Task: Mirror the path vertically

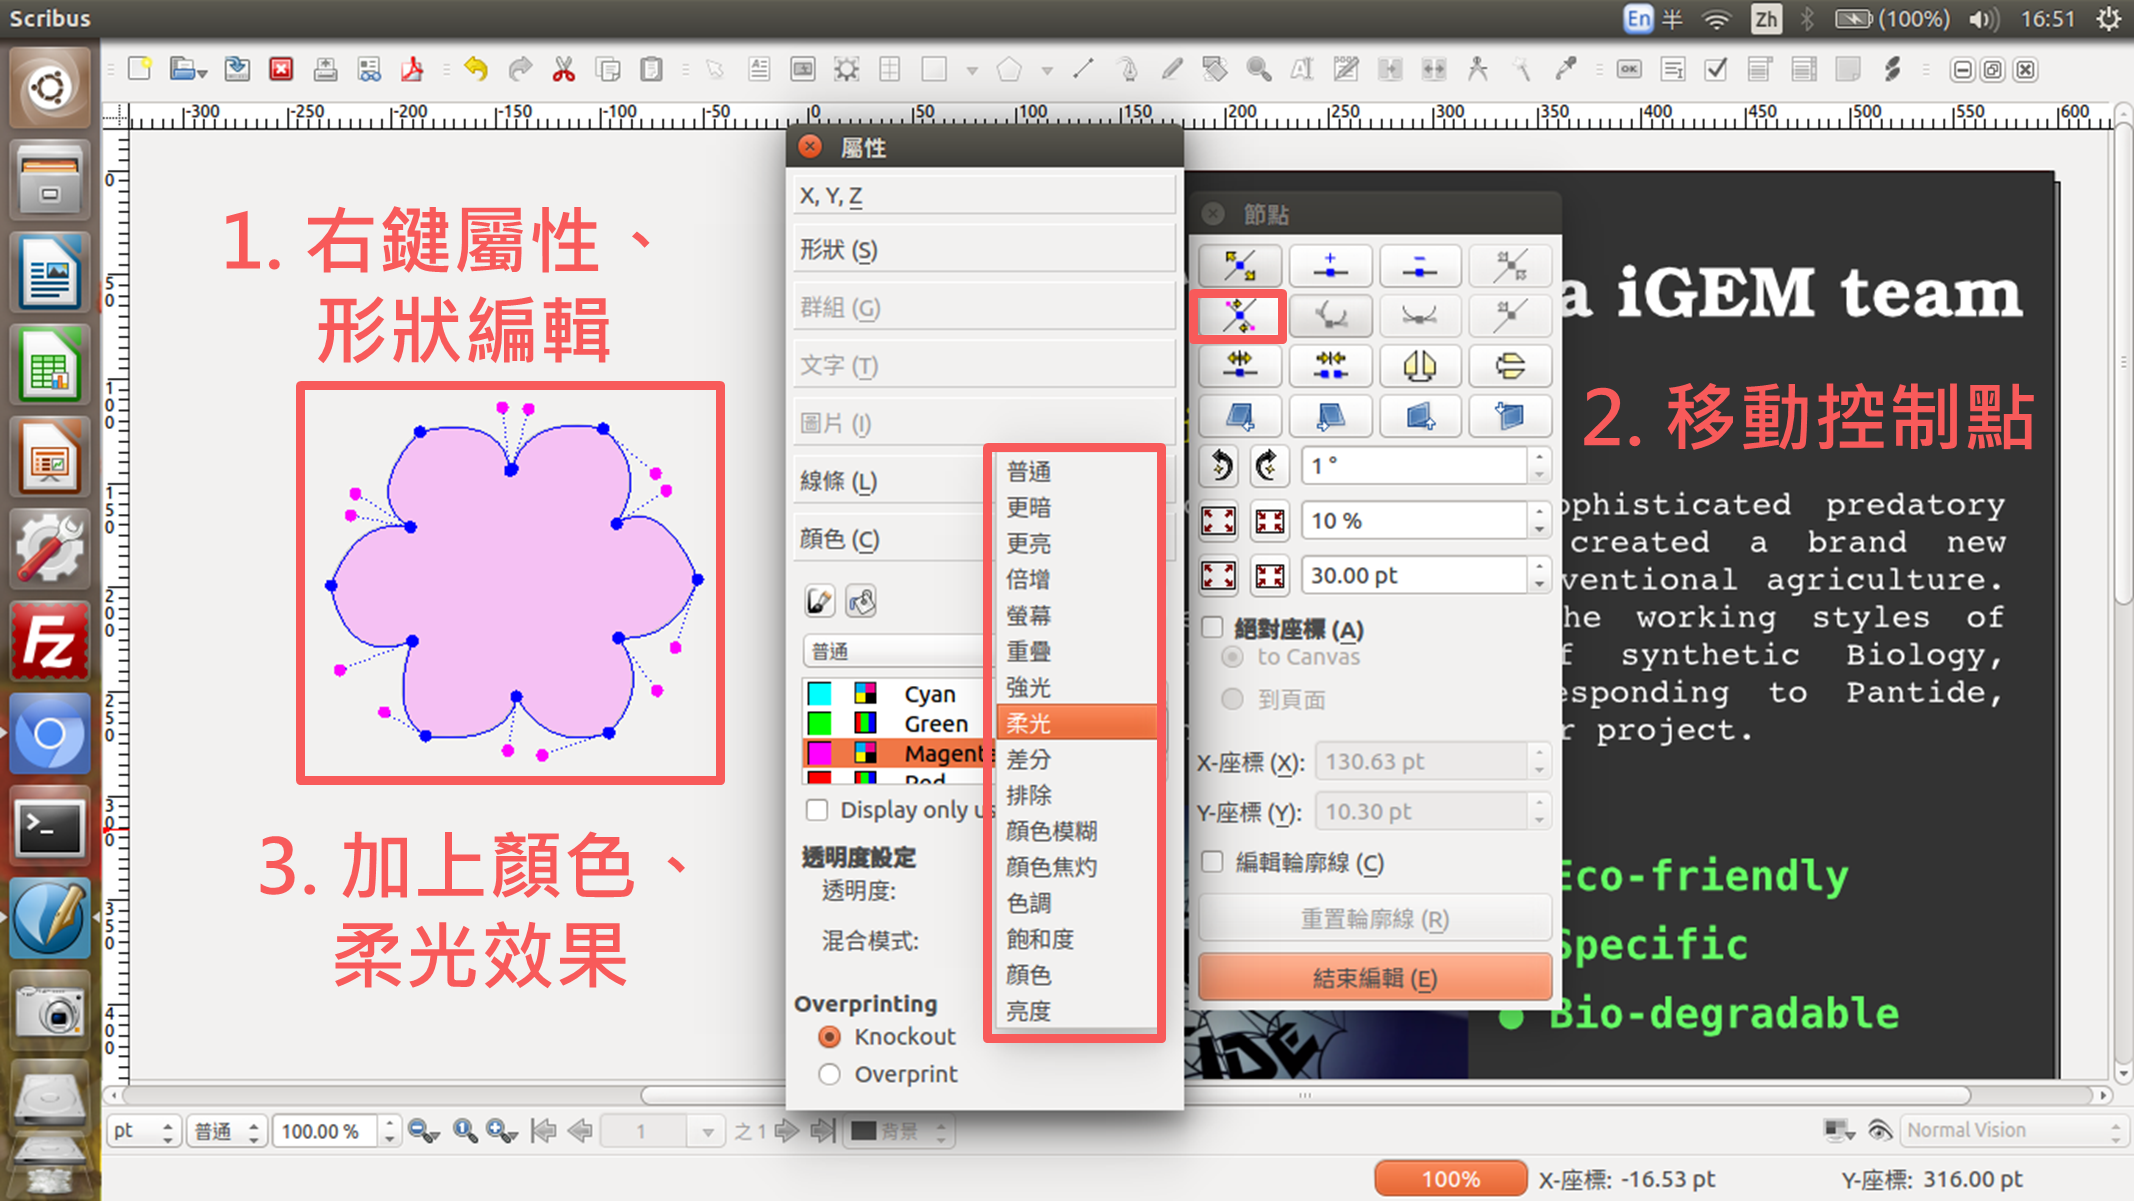Action: coord(1510,366)
